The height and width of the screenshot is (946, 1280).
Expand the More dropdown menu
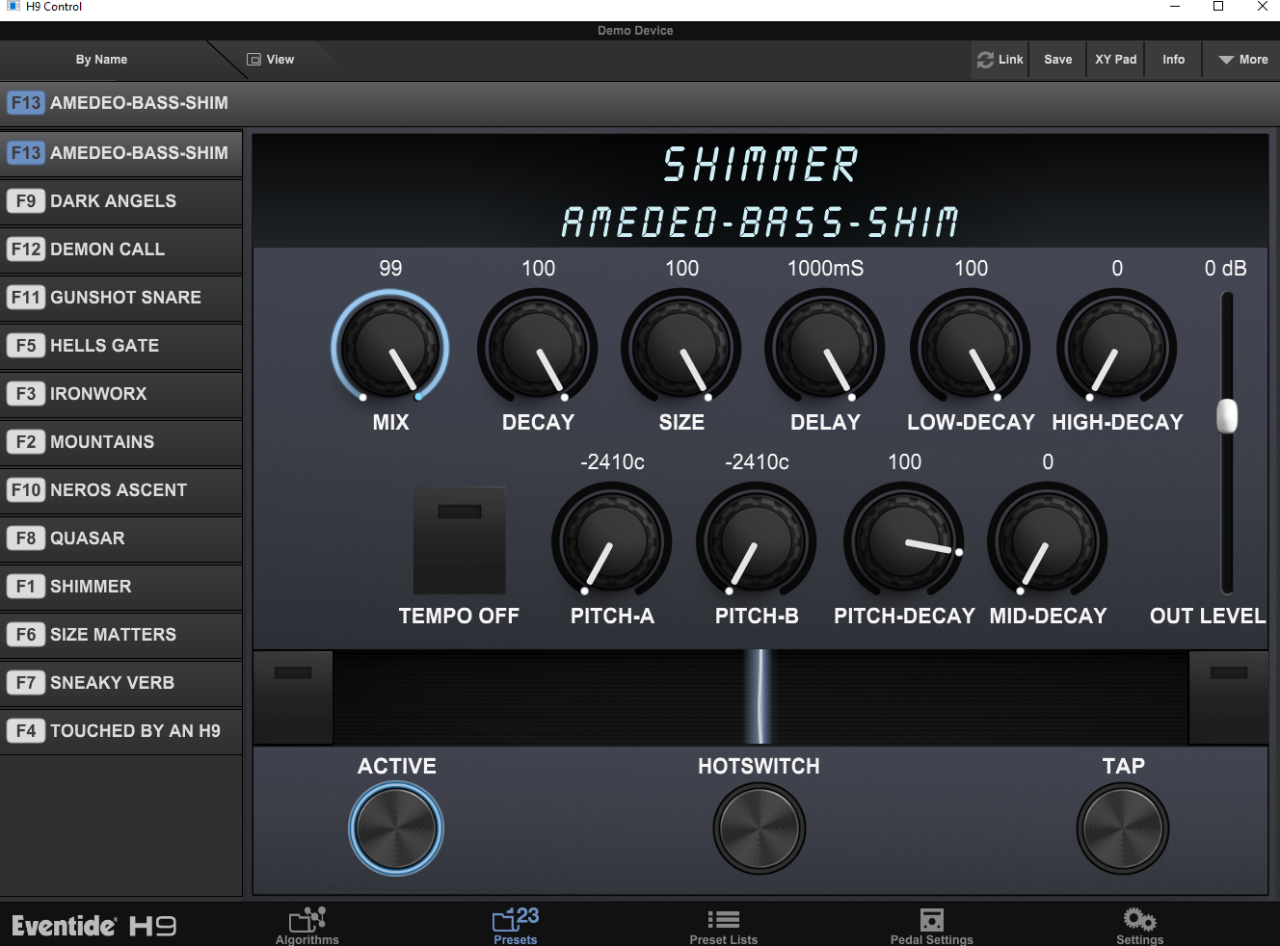point(1242,60)
